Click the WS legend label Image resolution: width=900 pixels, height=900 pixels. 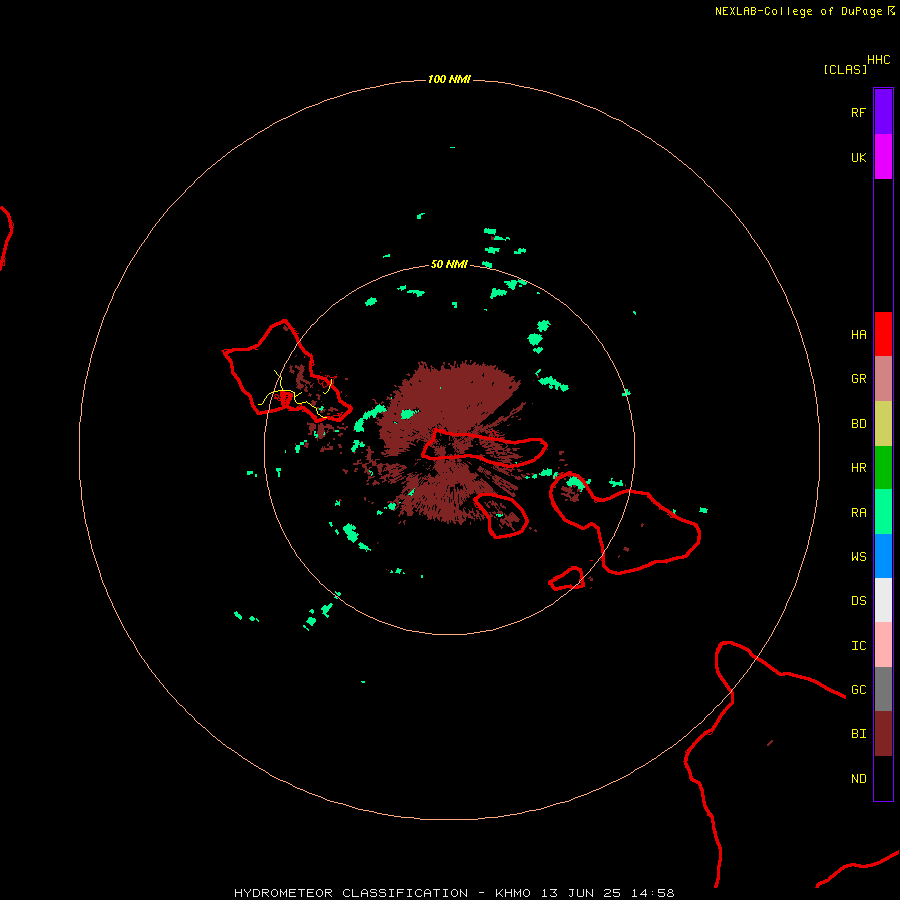pyautogui.click(x=858, y=557)
